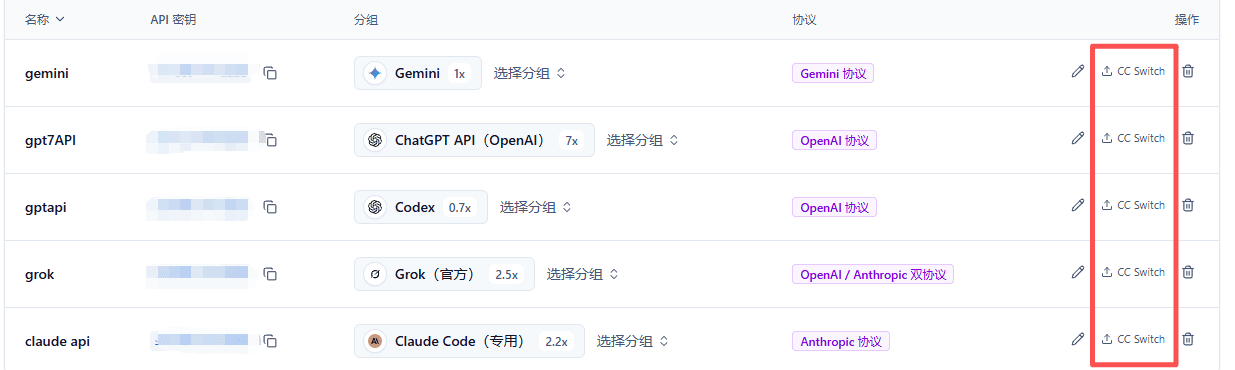The width and height of the screenshot is (1235, 370).
Task: Open 选择分组 dropdown in claude api row
Action: point(633,341)
